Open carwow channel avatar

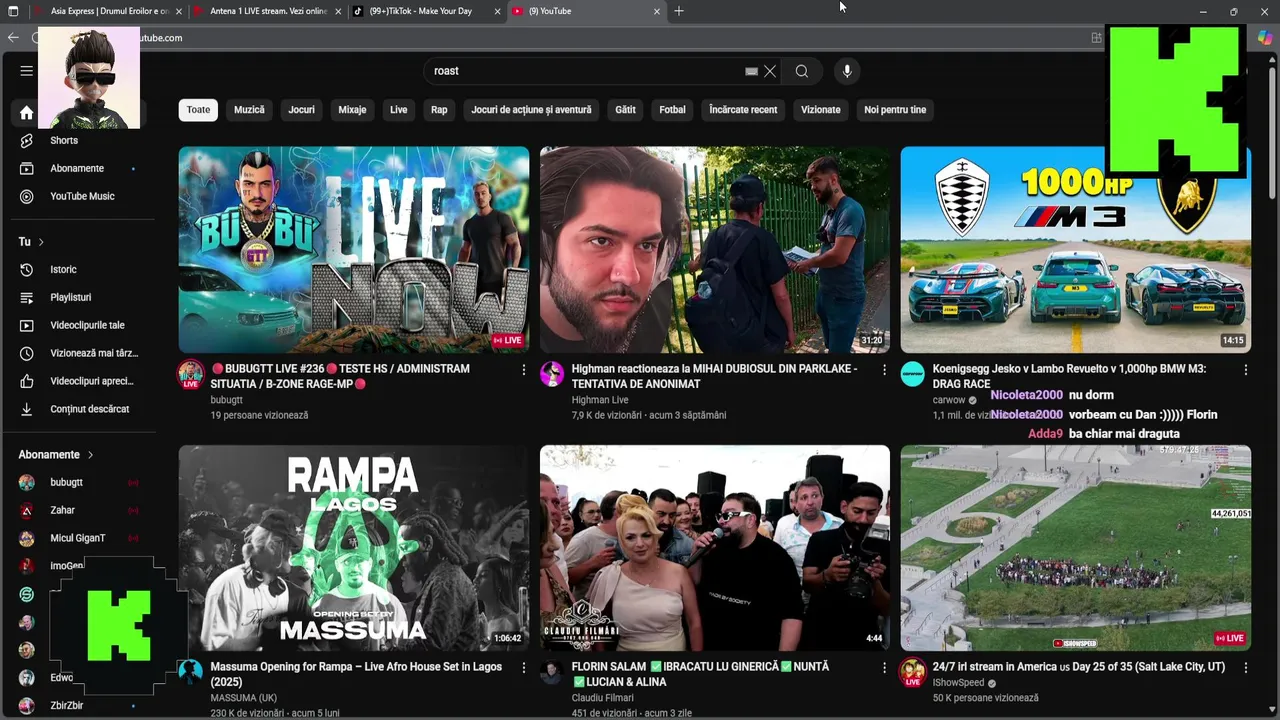[912, 374]
